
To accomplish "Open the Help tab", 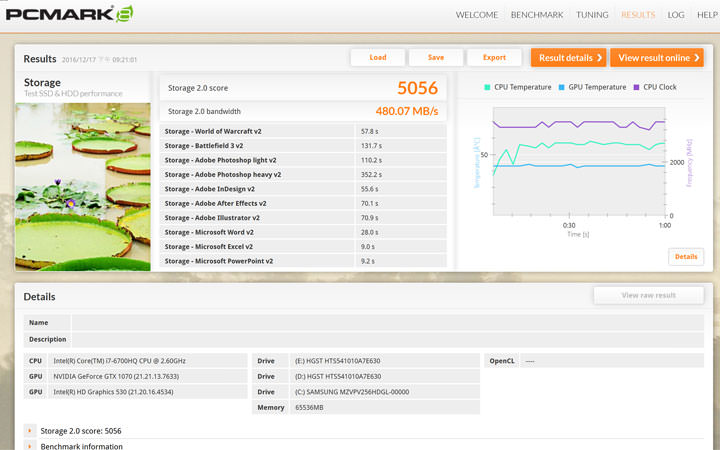I will point(706,15).
